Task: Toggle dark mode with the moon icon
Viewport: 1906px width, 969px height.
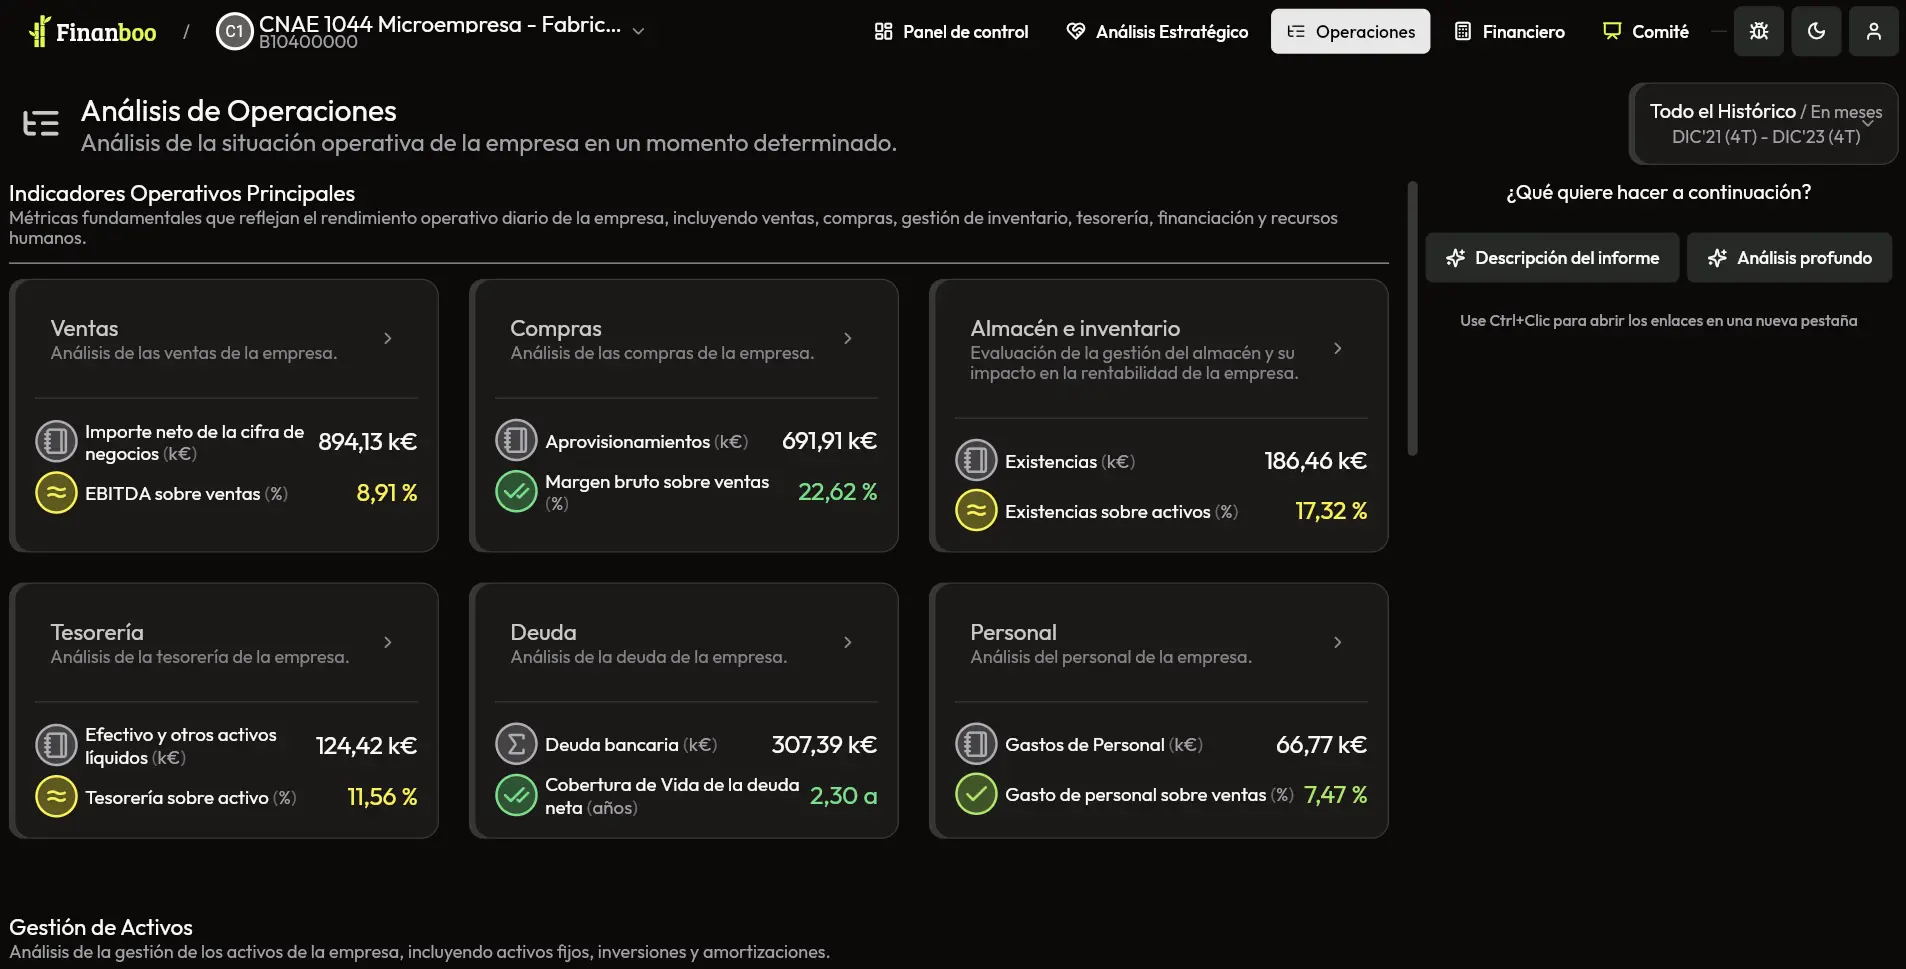Action: click(1816, 32)
